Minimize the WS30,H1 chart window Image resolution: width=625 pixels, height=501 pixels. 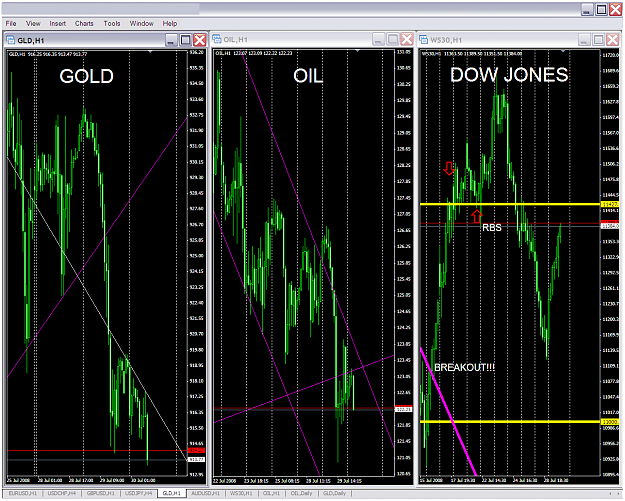pos(584,39)
